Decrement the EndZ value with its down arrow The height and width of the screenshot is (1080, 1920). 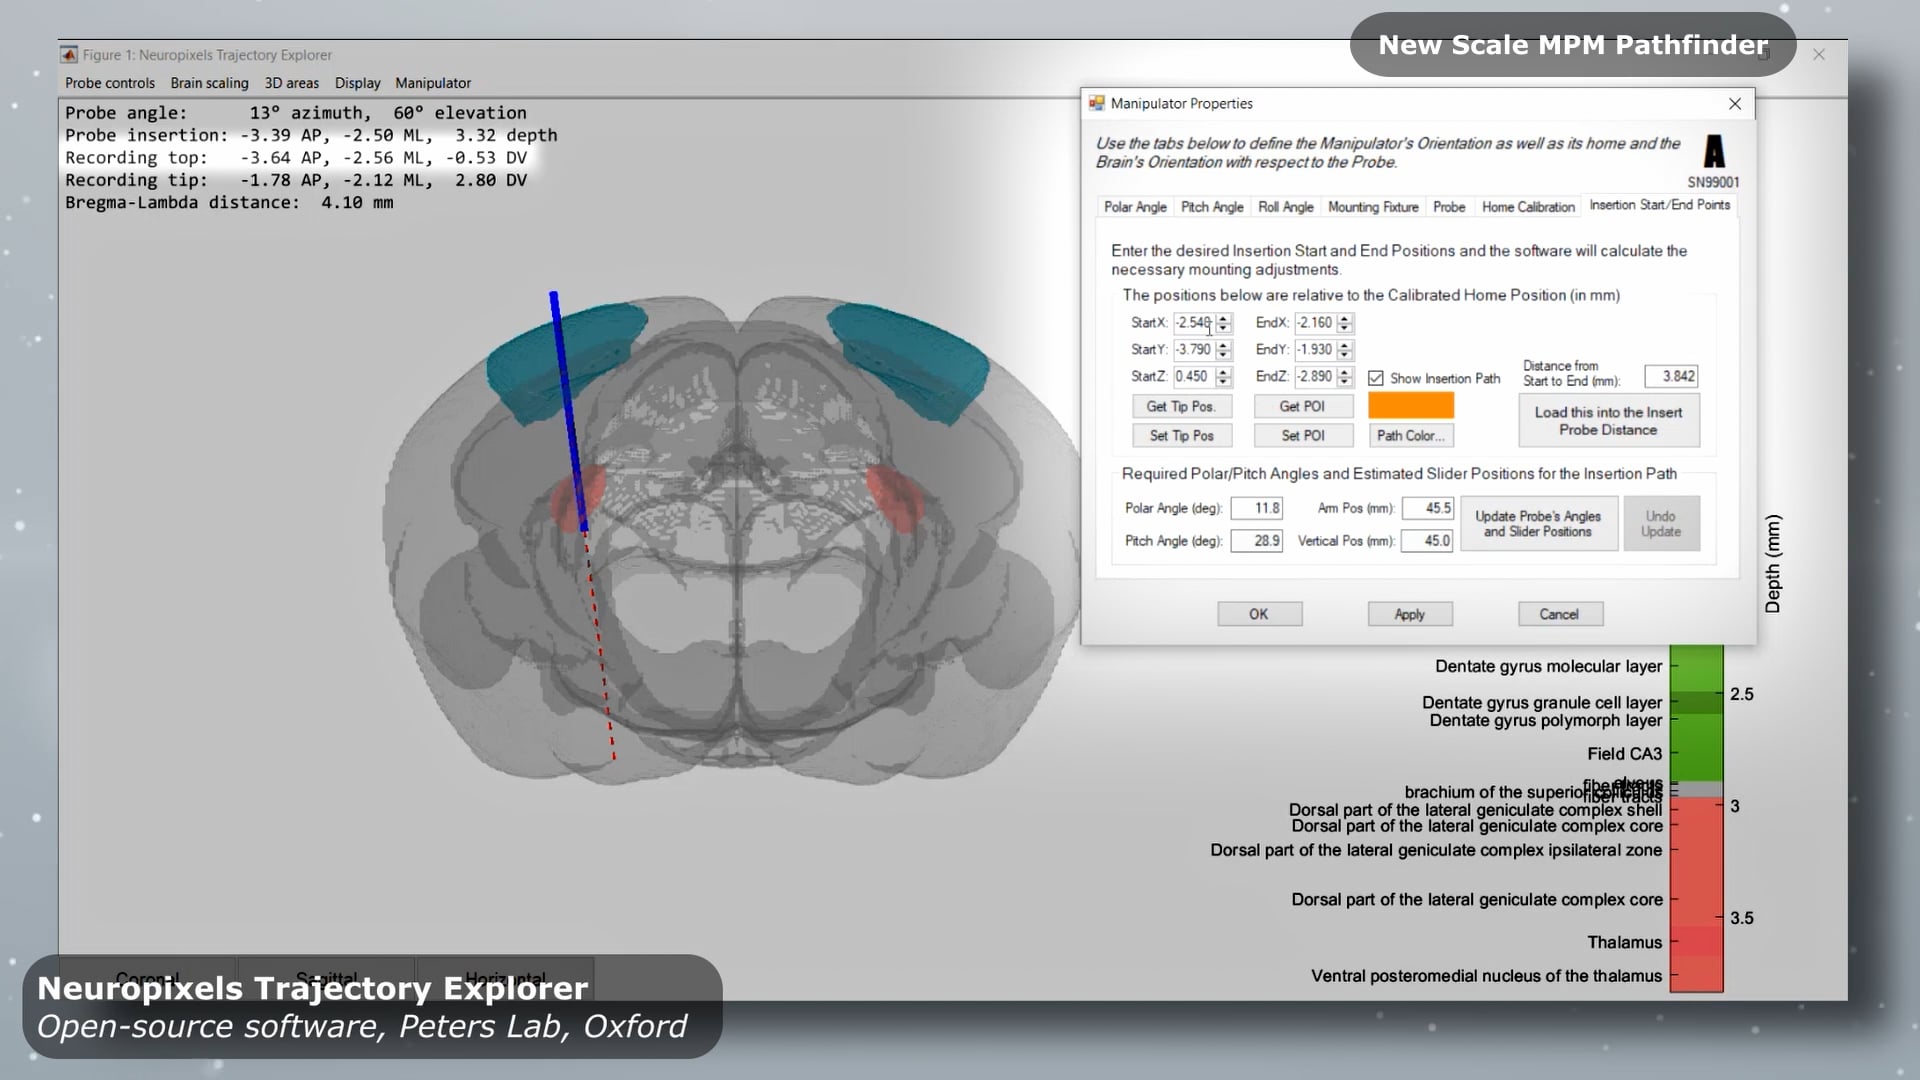1346,381
